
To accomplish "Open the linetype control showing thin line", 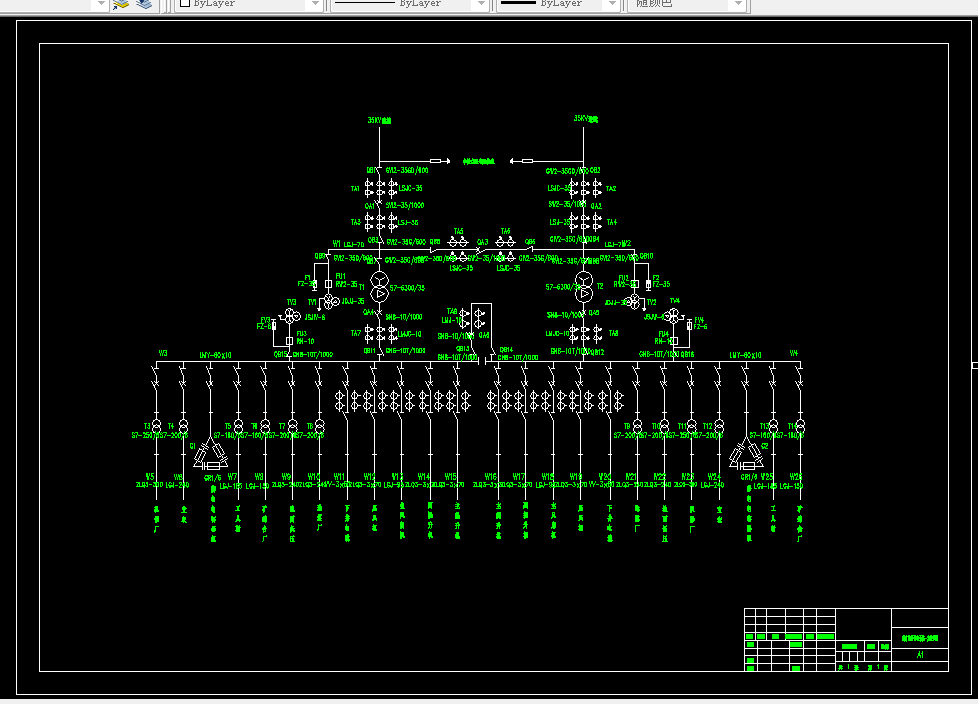I will point(409,4).
